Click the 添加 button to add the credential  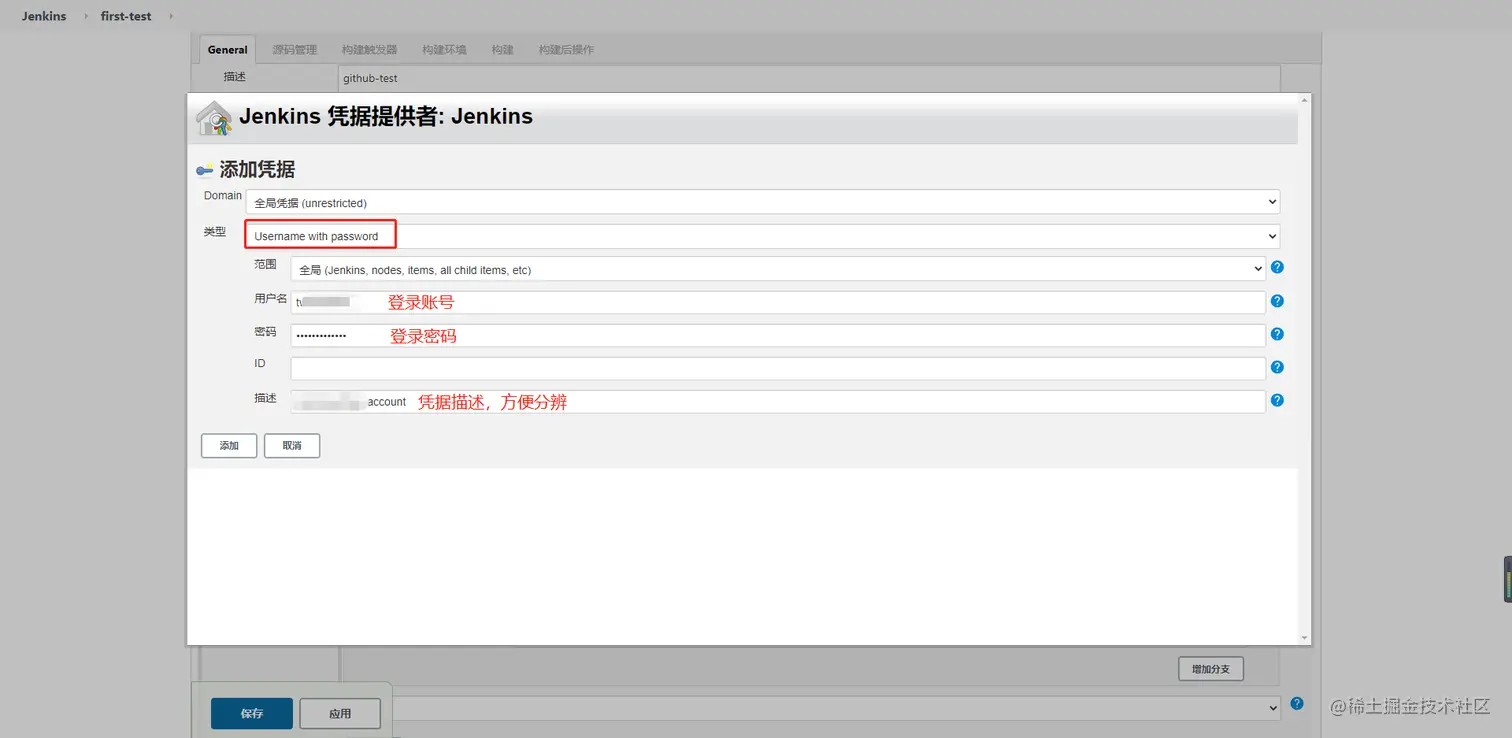click(228, 445)
